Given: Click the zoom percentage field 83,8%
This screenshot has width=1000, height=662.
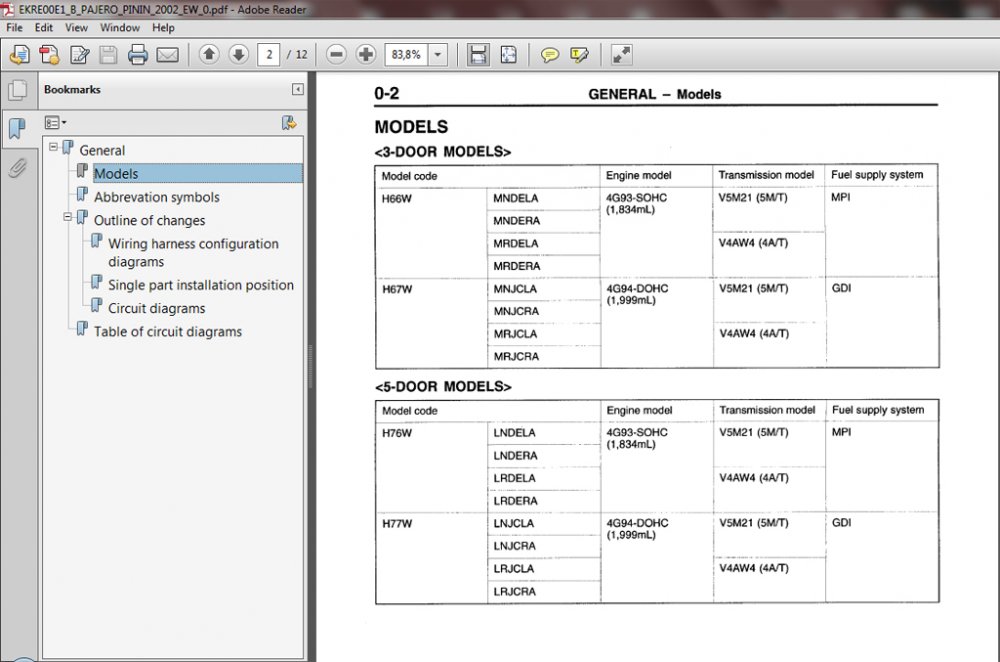Looking at the screenshot, I should click(406, 55).
